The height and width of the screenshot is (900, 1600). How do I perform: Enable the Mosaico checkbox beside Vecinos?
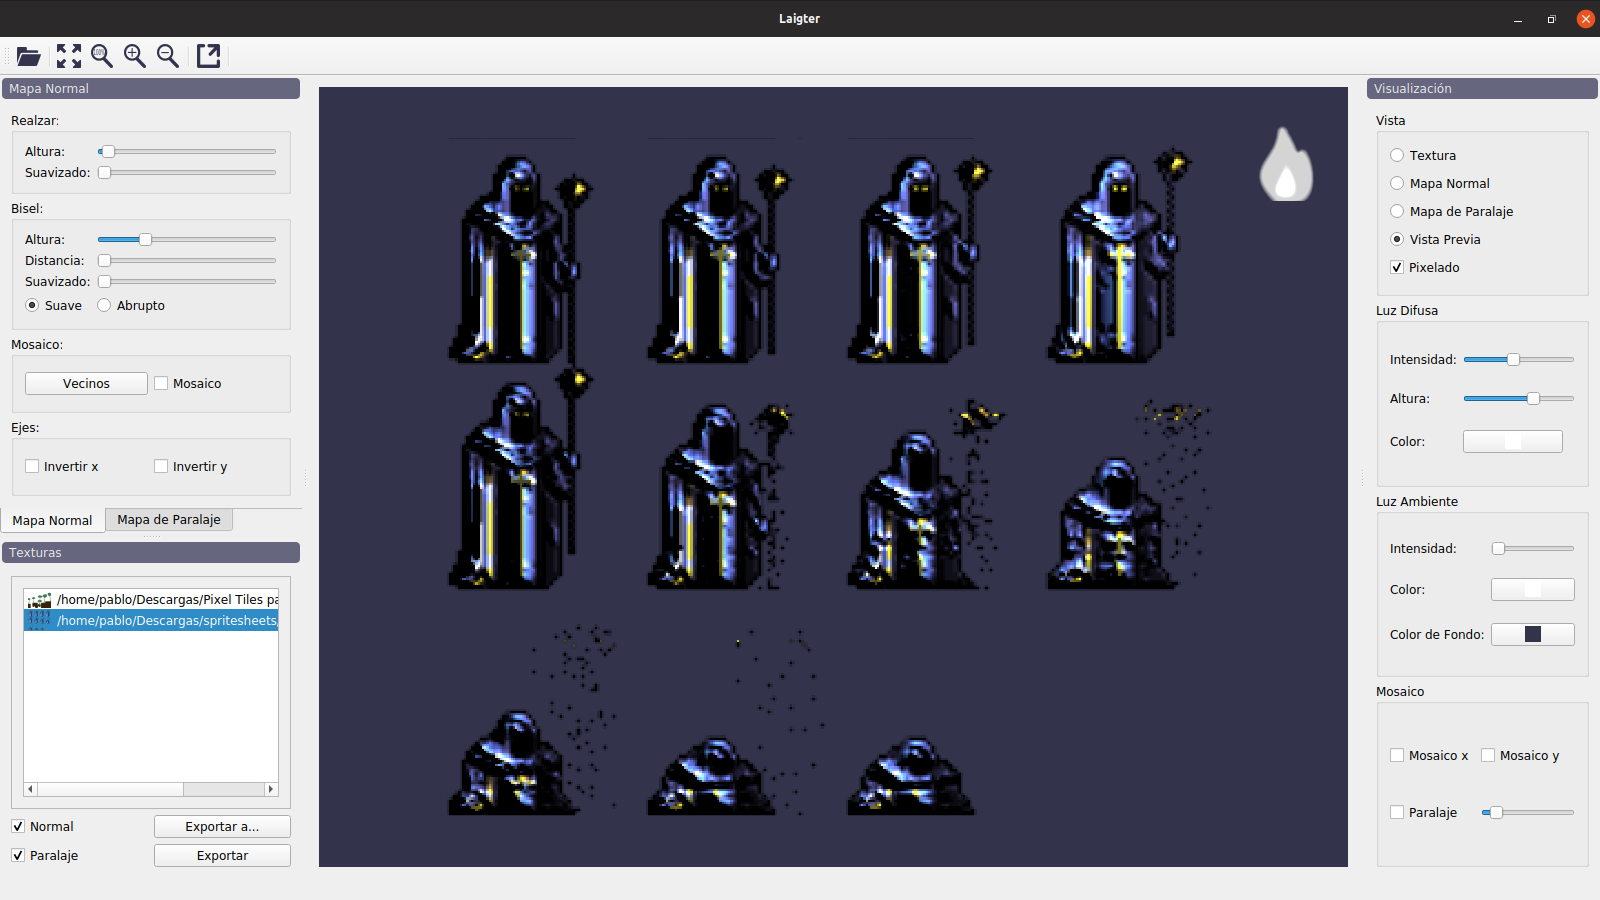click(188, 384)
